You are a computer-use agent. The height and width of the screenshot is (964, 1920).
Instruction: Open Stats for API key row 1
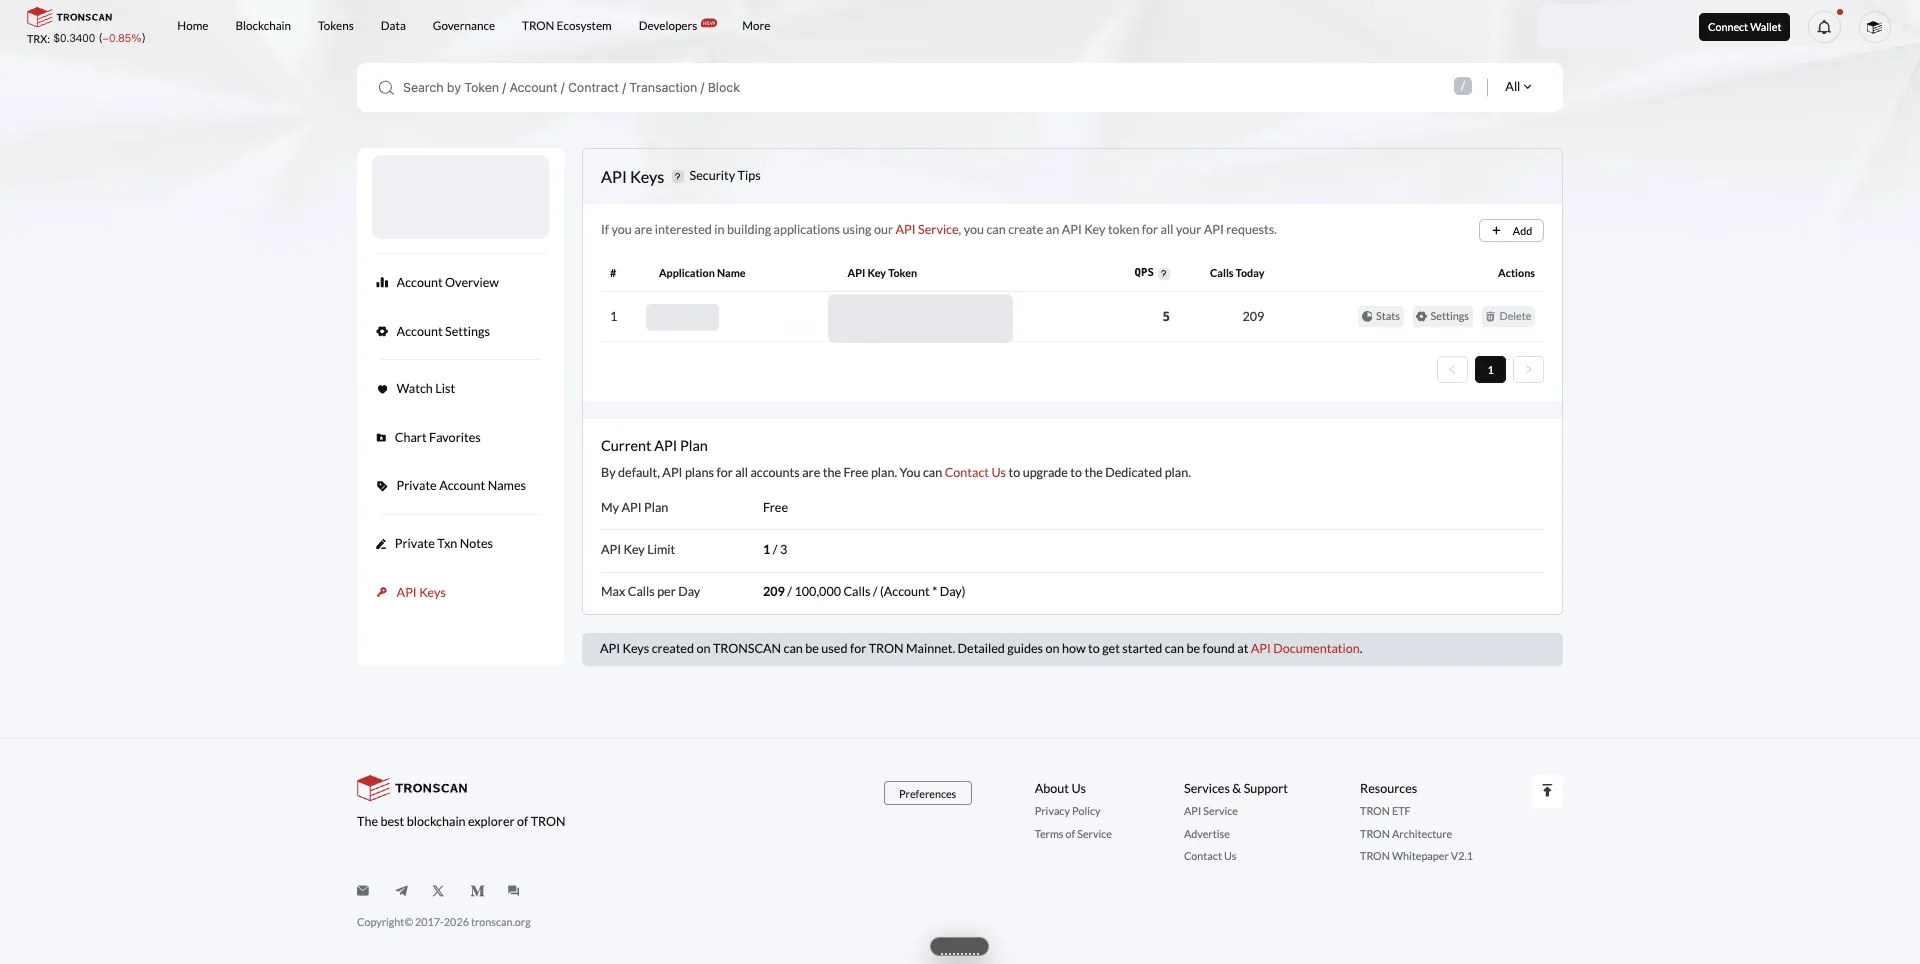pos(1381,317)
